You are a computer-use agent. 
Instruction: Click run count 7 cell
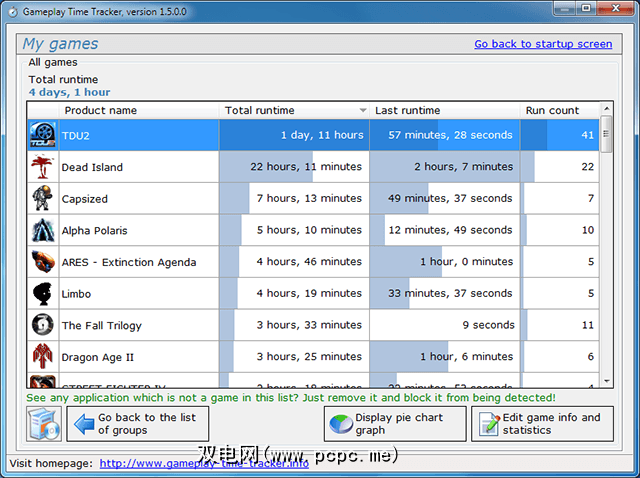560,198
